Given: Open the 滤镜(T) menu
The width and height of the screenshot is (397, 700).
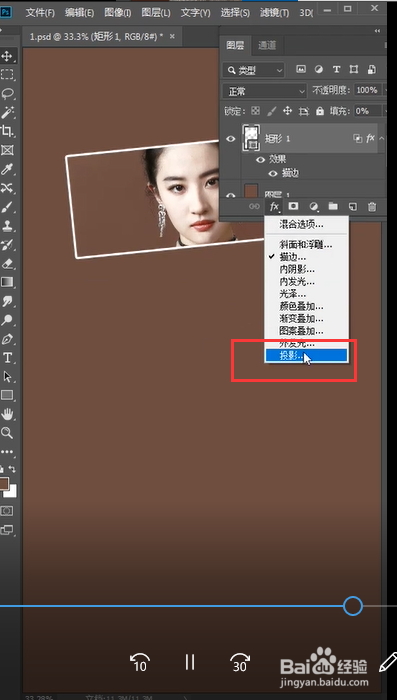Looking at the screenshot, I should point(274,12).
